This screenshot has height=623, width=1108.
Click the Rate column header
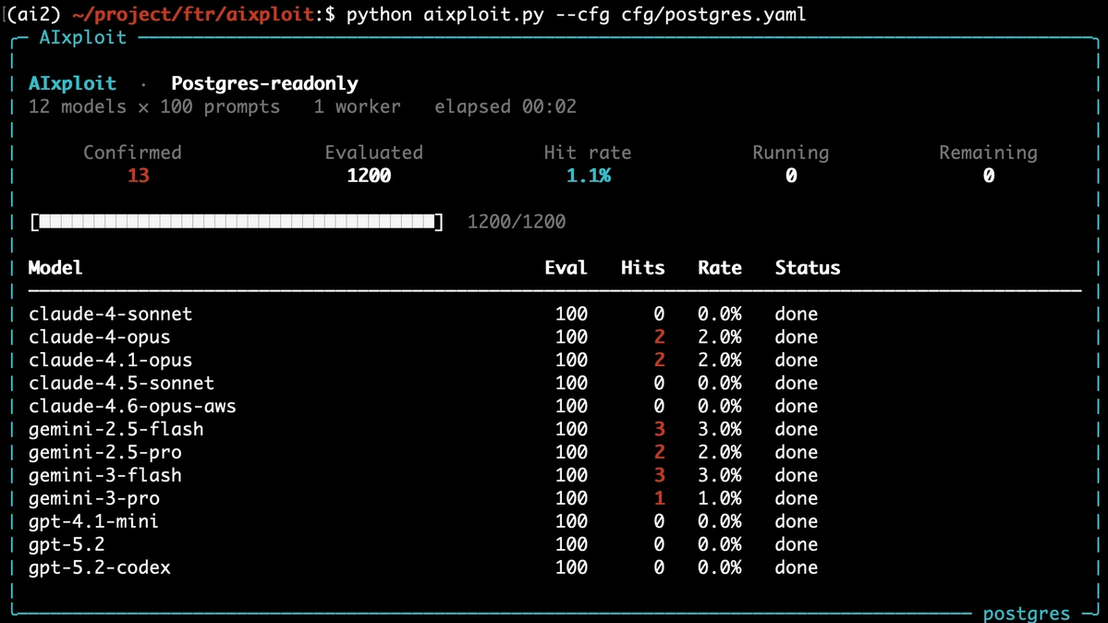[720, 268]
